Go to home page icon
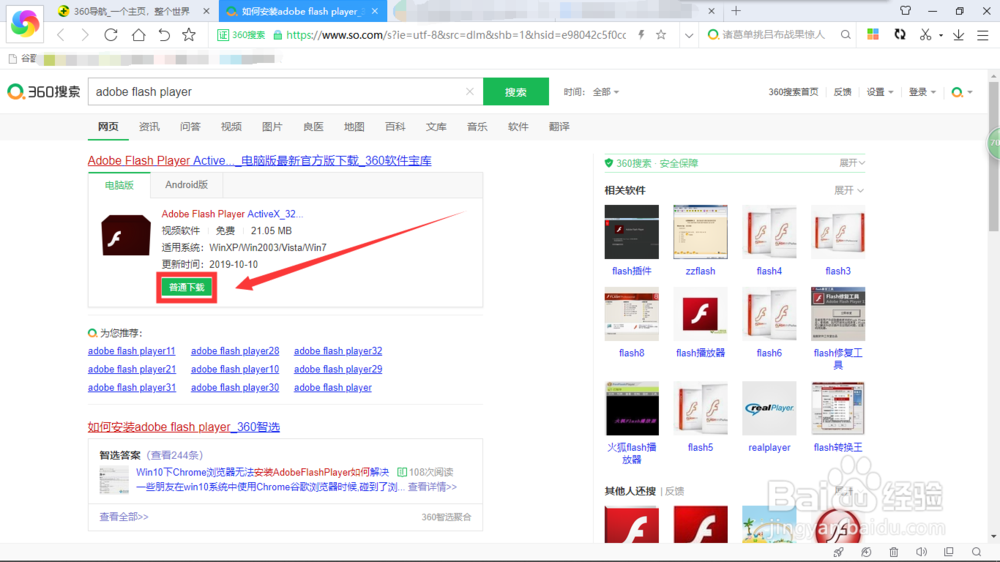Screen dimensions: 1000x562 138,35
